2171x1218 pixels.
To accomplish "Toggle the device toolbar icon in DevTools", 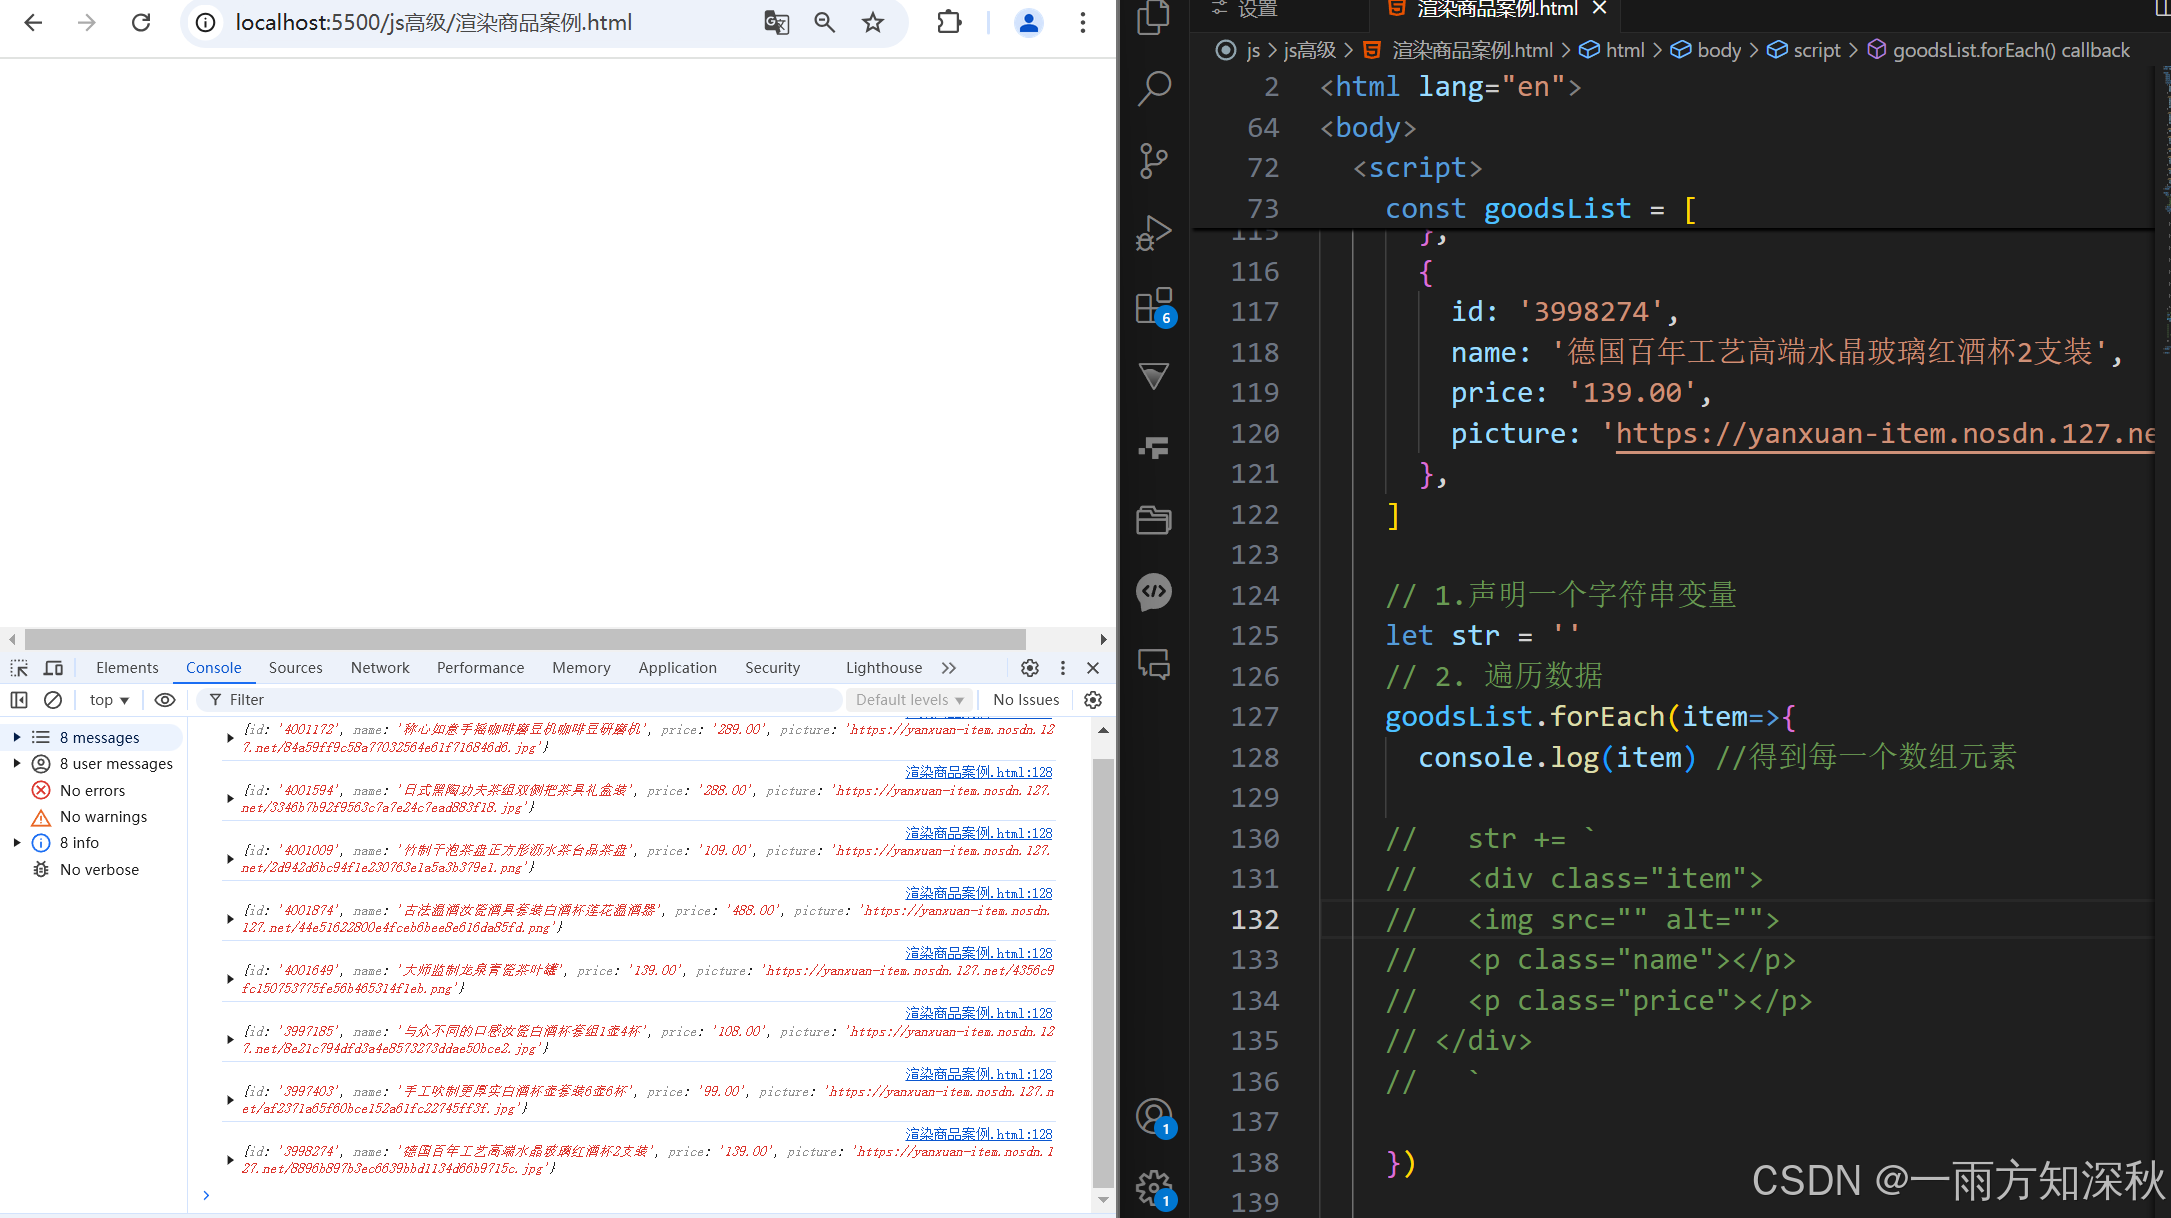I will click(x=53, y=668).
